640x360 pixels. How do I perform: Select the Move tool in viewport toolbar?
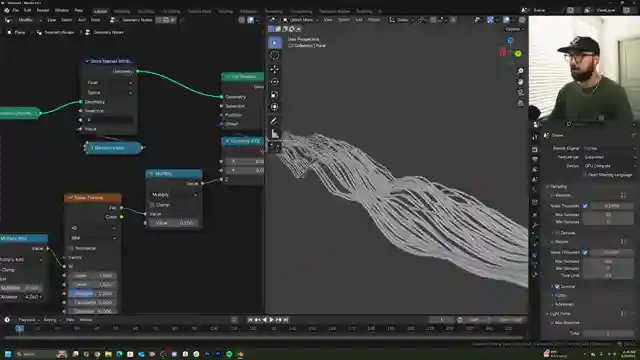pos(275,69)
